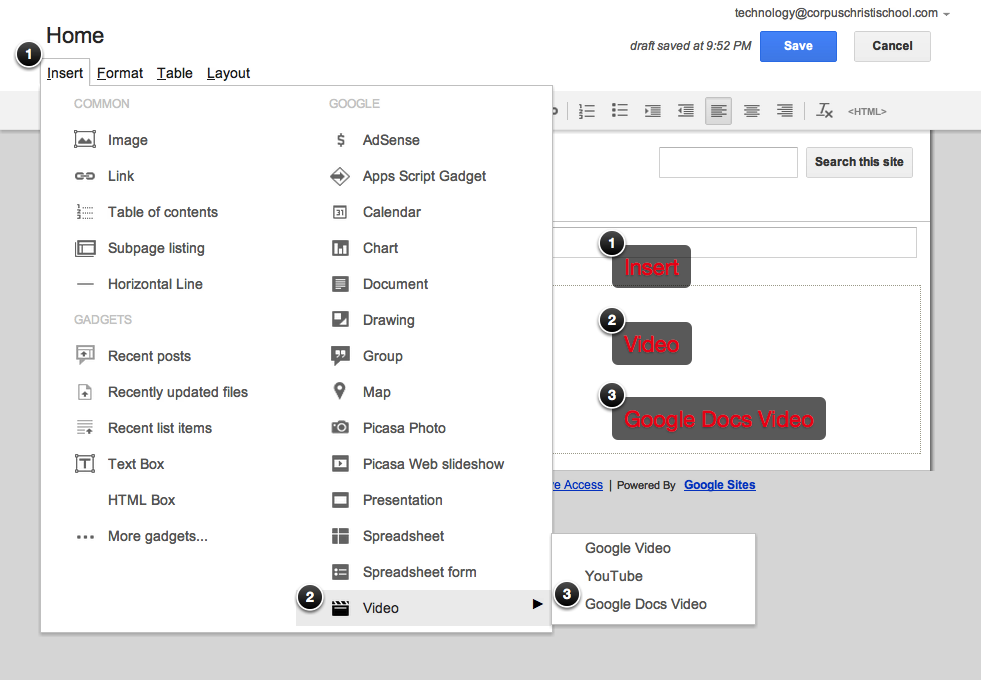Click the Recently updated files icon
The image size is (981, 680).
[85, 392]
